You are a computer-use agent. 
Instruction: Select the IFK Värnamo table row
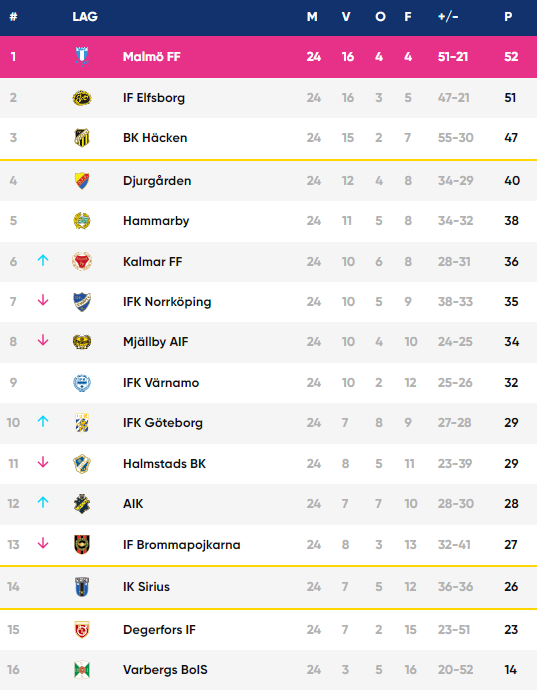[x=268, y=383]
